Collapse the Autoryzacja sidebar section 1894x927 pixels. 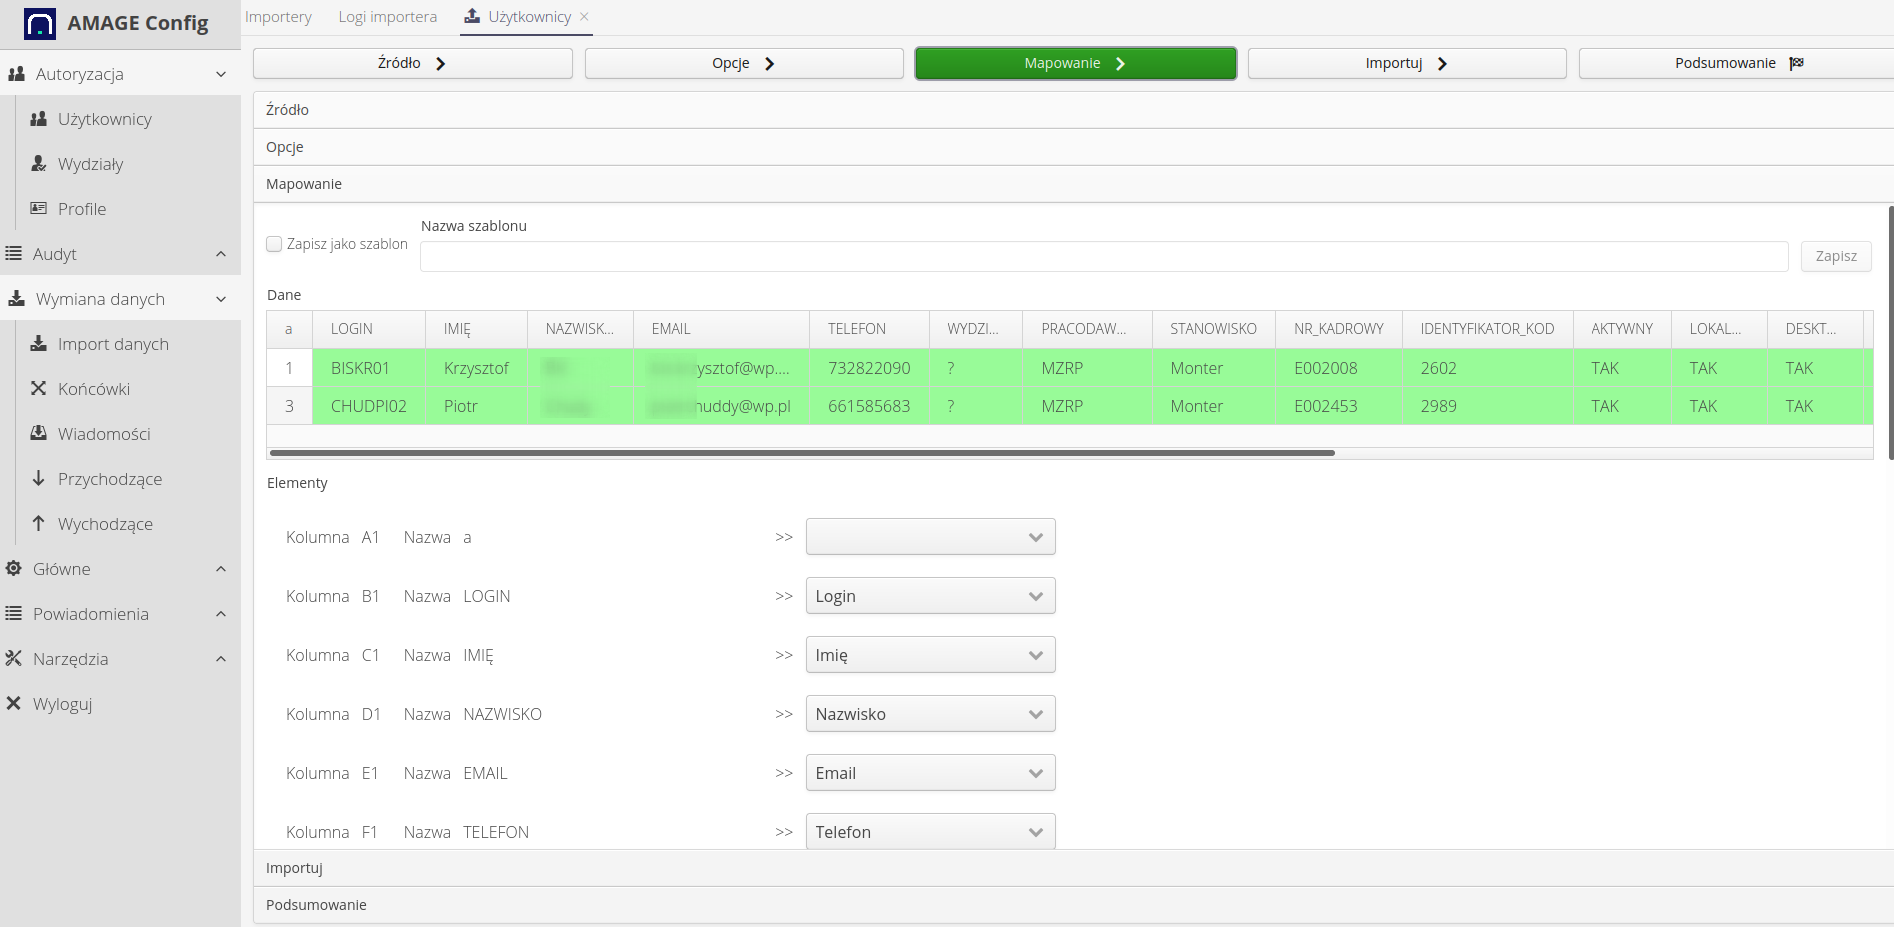coord(221,74)
